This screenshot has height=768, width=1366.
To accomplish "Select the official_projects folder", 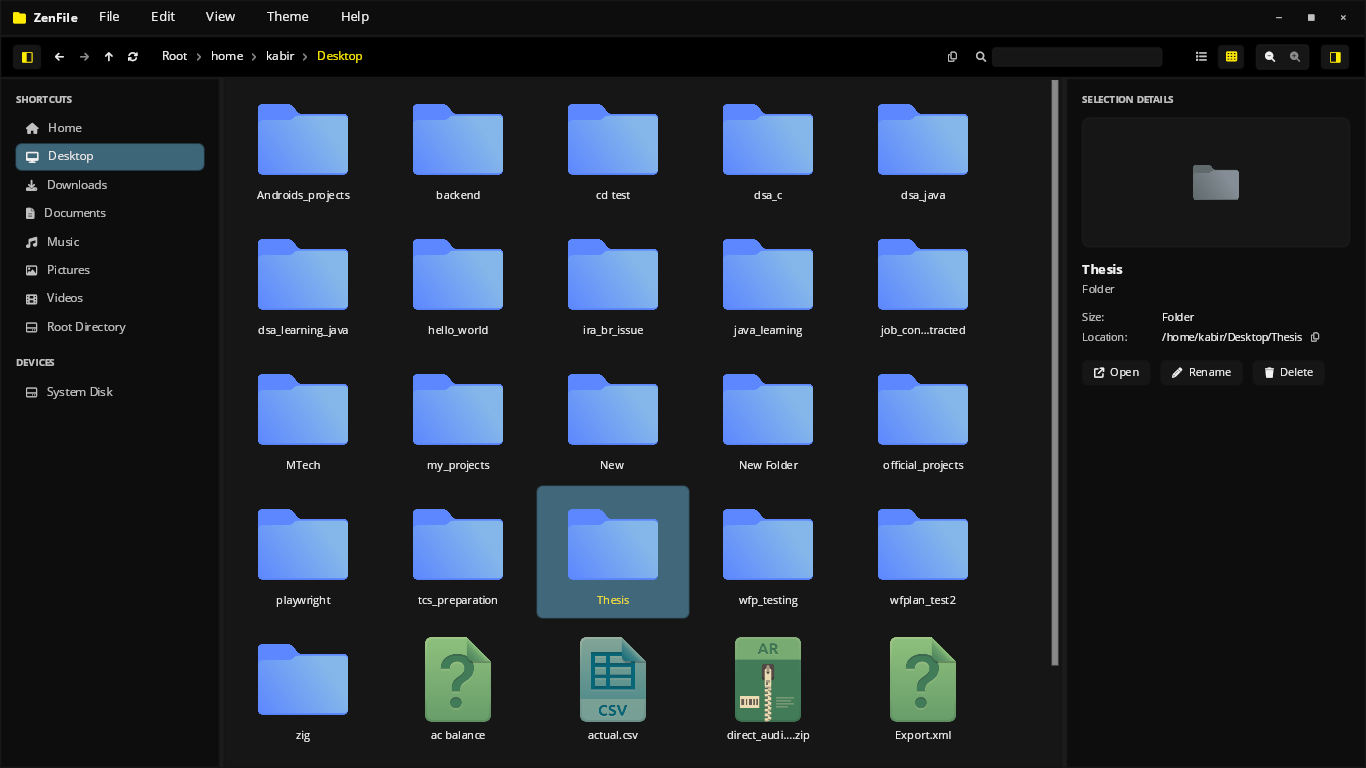I will 923,418.
